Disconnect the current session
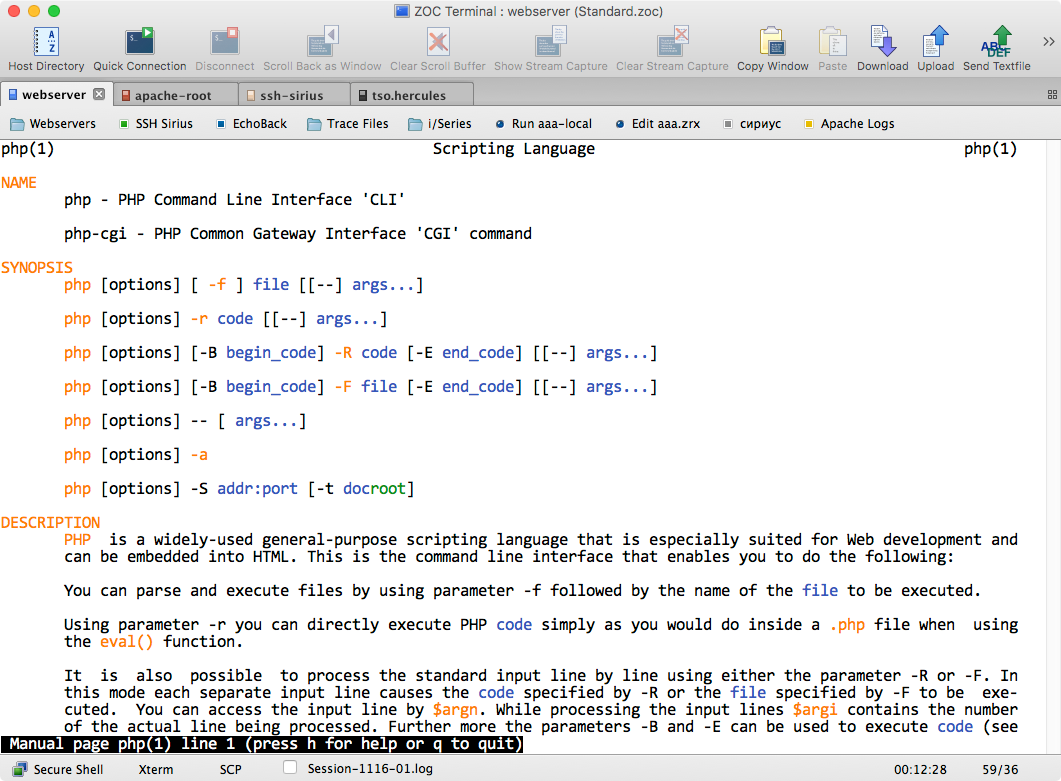Viewport: 1061px width, 781px height. click(224, 45)
